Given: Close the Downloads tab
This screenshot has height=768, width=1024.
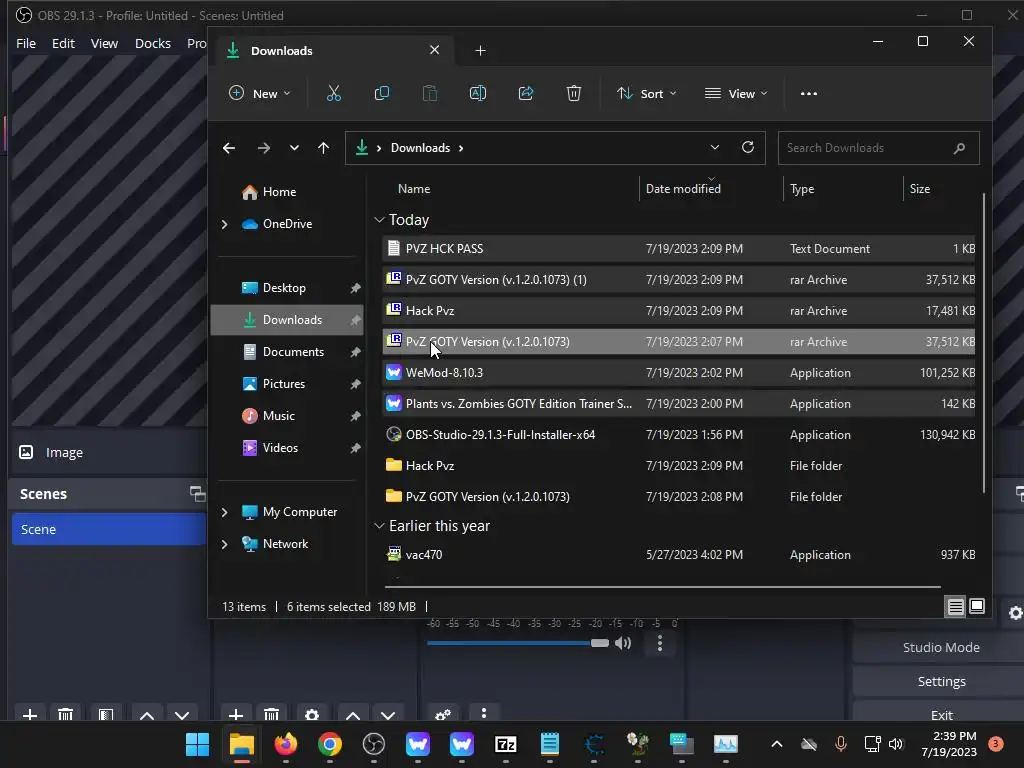Looking at the screenshot, I should (434, 50).
